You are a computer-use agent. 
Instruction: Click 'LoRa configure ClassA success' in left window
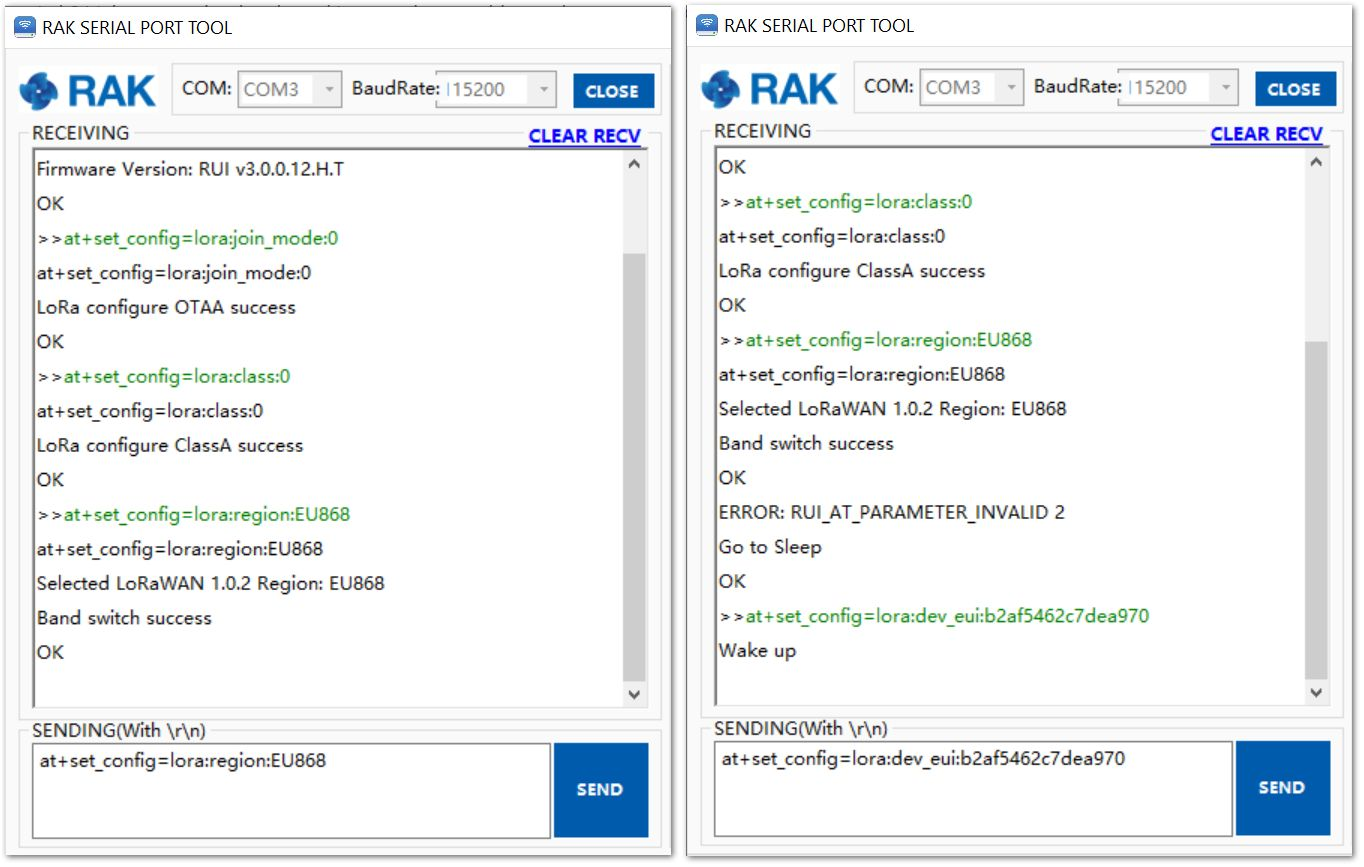(x=170, y=445)
